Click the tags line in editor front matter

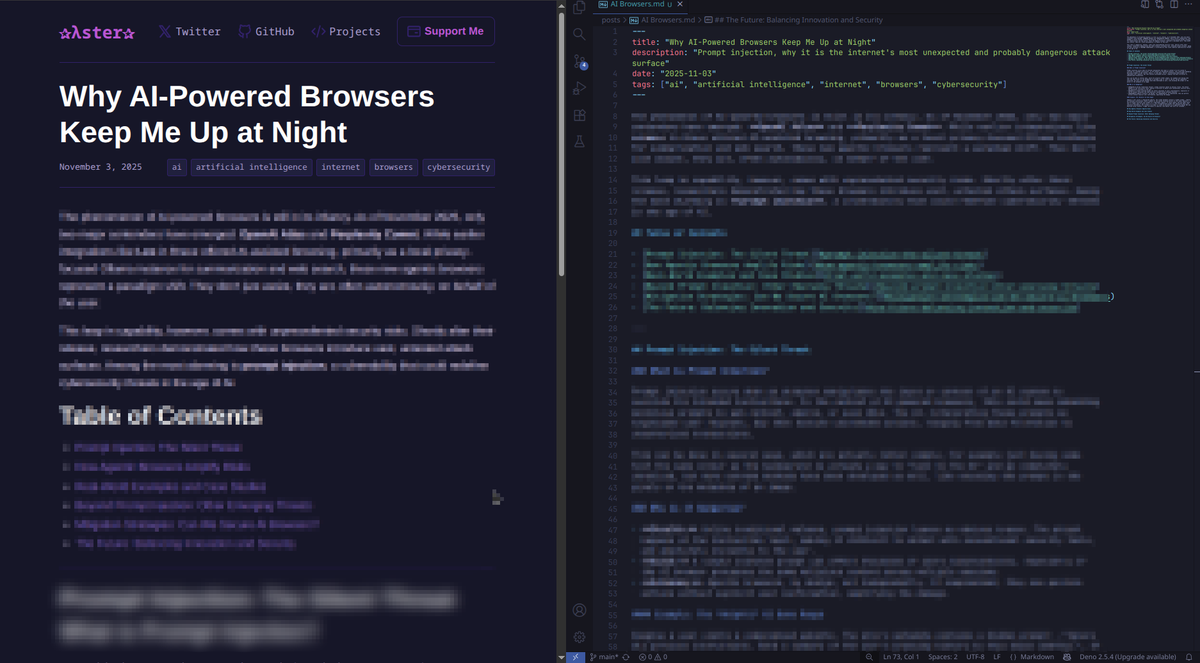tap(820, 85)
